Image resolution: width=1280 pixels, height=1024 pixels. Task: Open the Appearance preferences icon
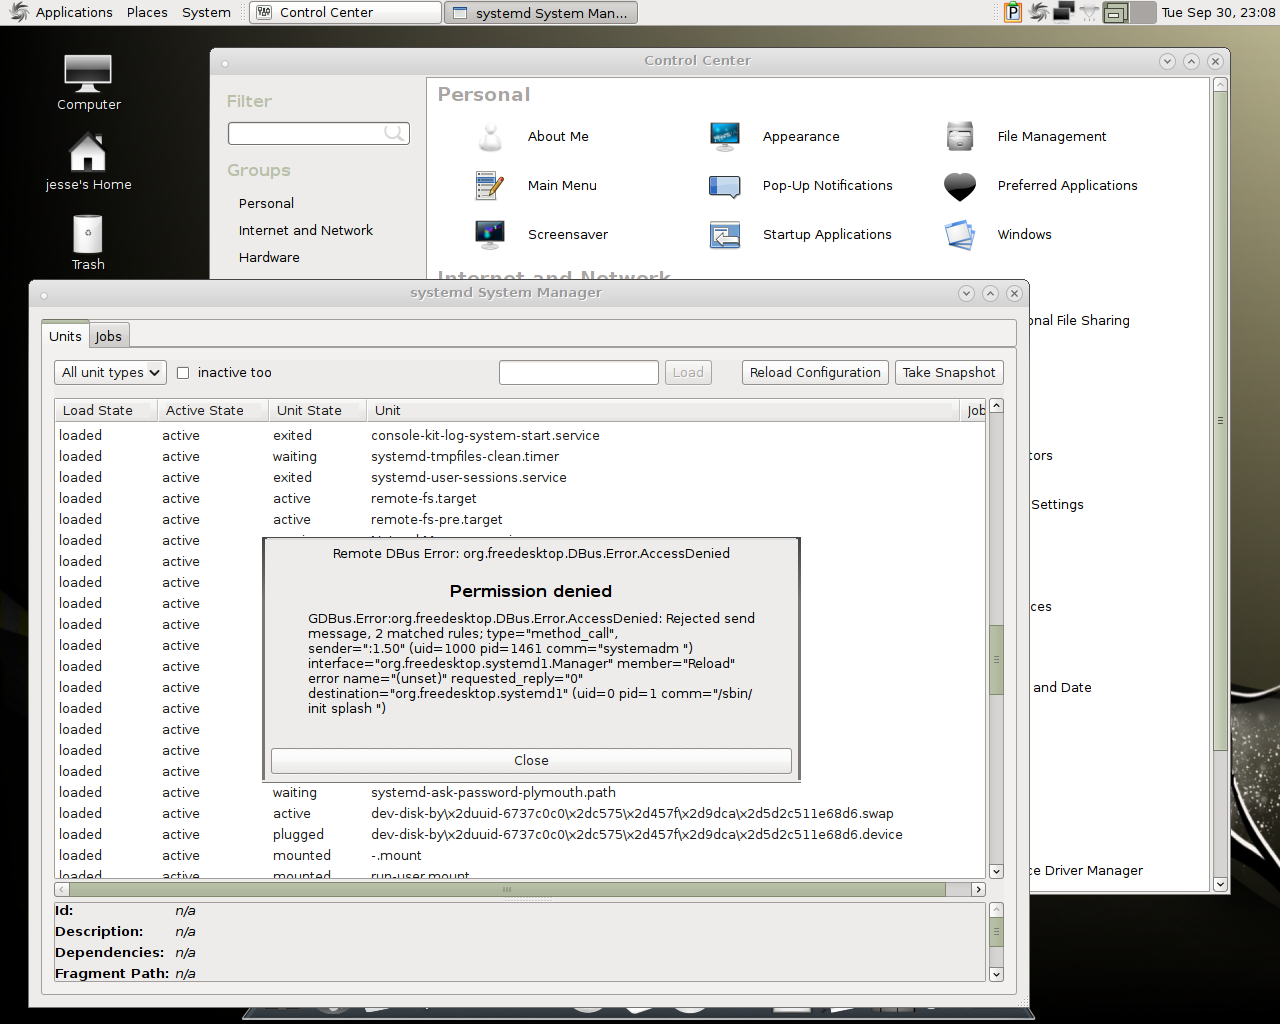coord(724,136)
